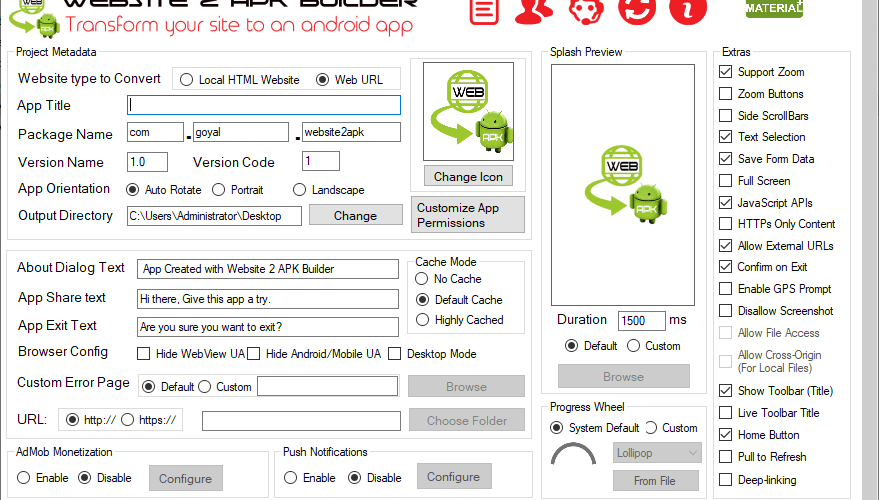879x500 pixels.
Task: Click the support headset icon
Action: pyautogui.click(x=586, y=11)
